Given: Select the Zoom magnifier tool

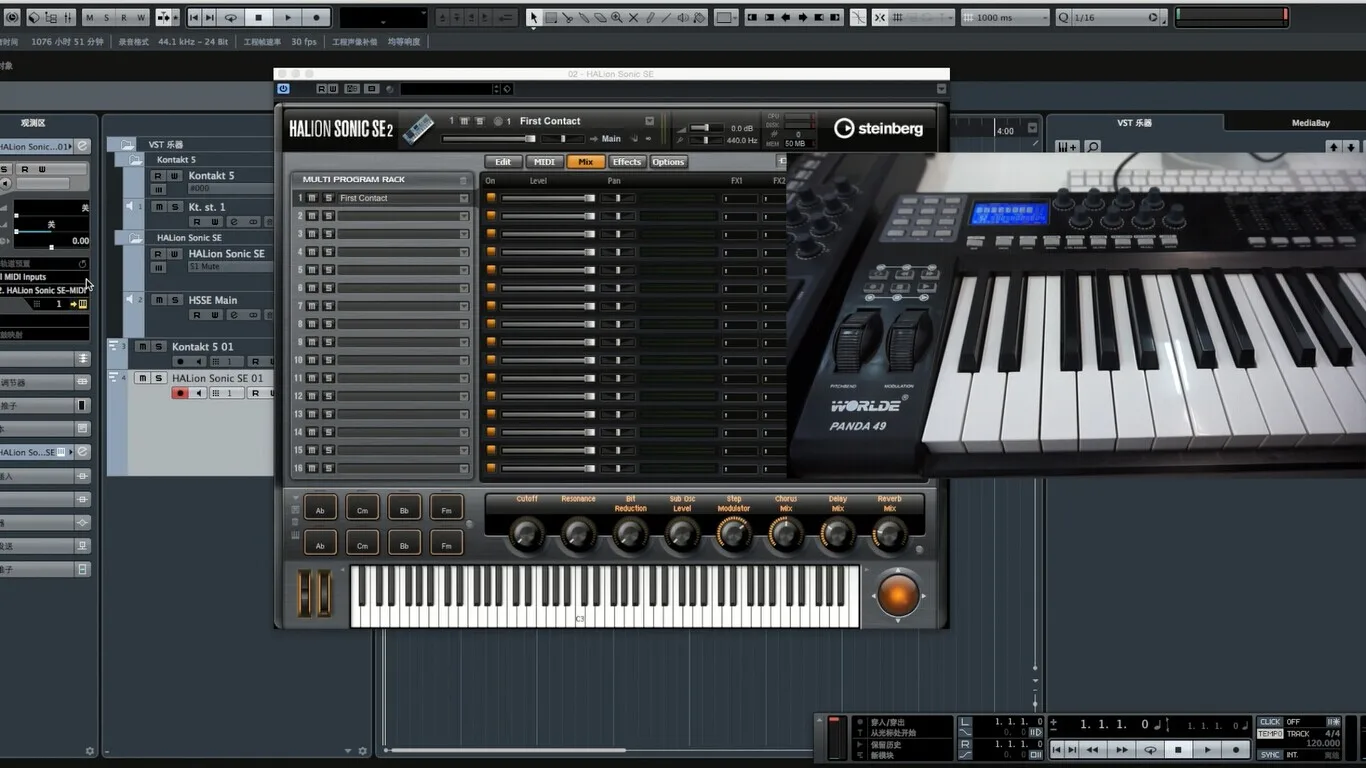Looking at the screenshot, I should coord(617,17).
